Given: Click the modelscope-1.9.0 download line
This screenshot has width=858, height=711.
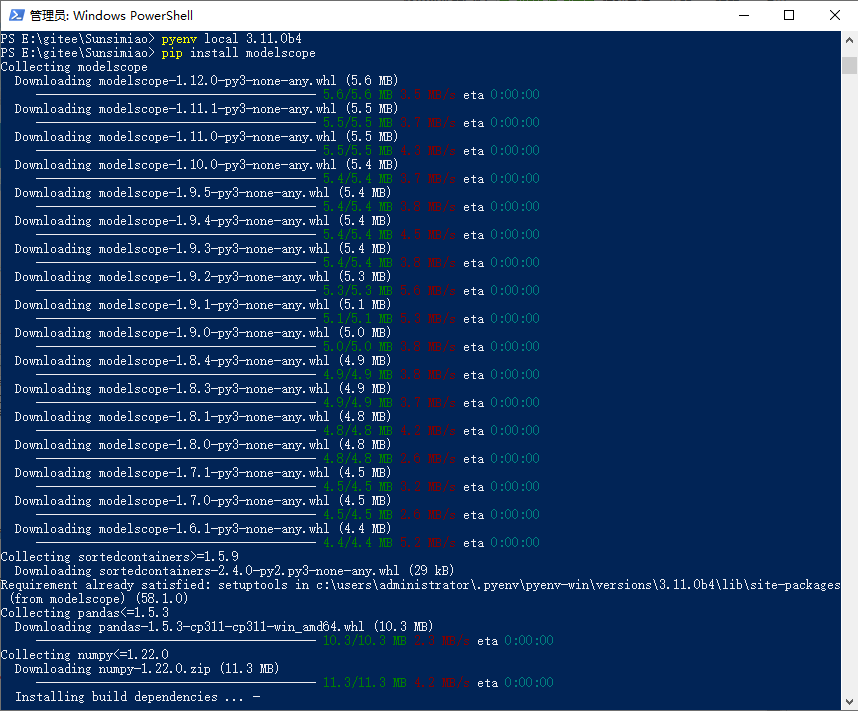Looking at the screenshot, I should tap(202, 333).
